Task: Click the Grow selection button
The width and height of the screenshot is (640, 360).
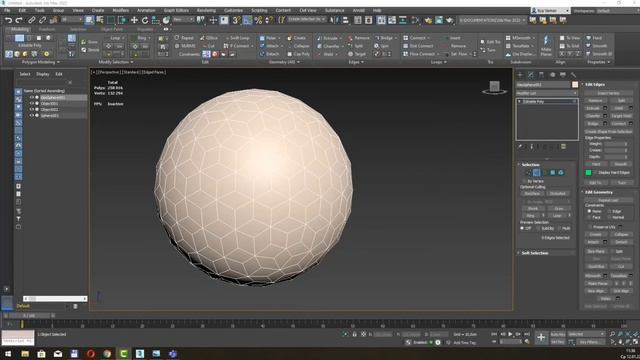Action: pos(558,208)
